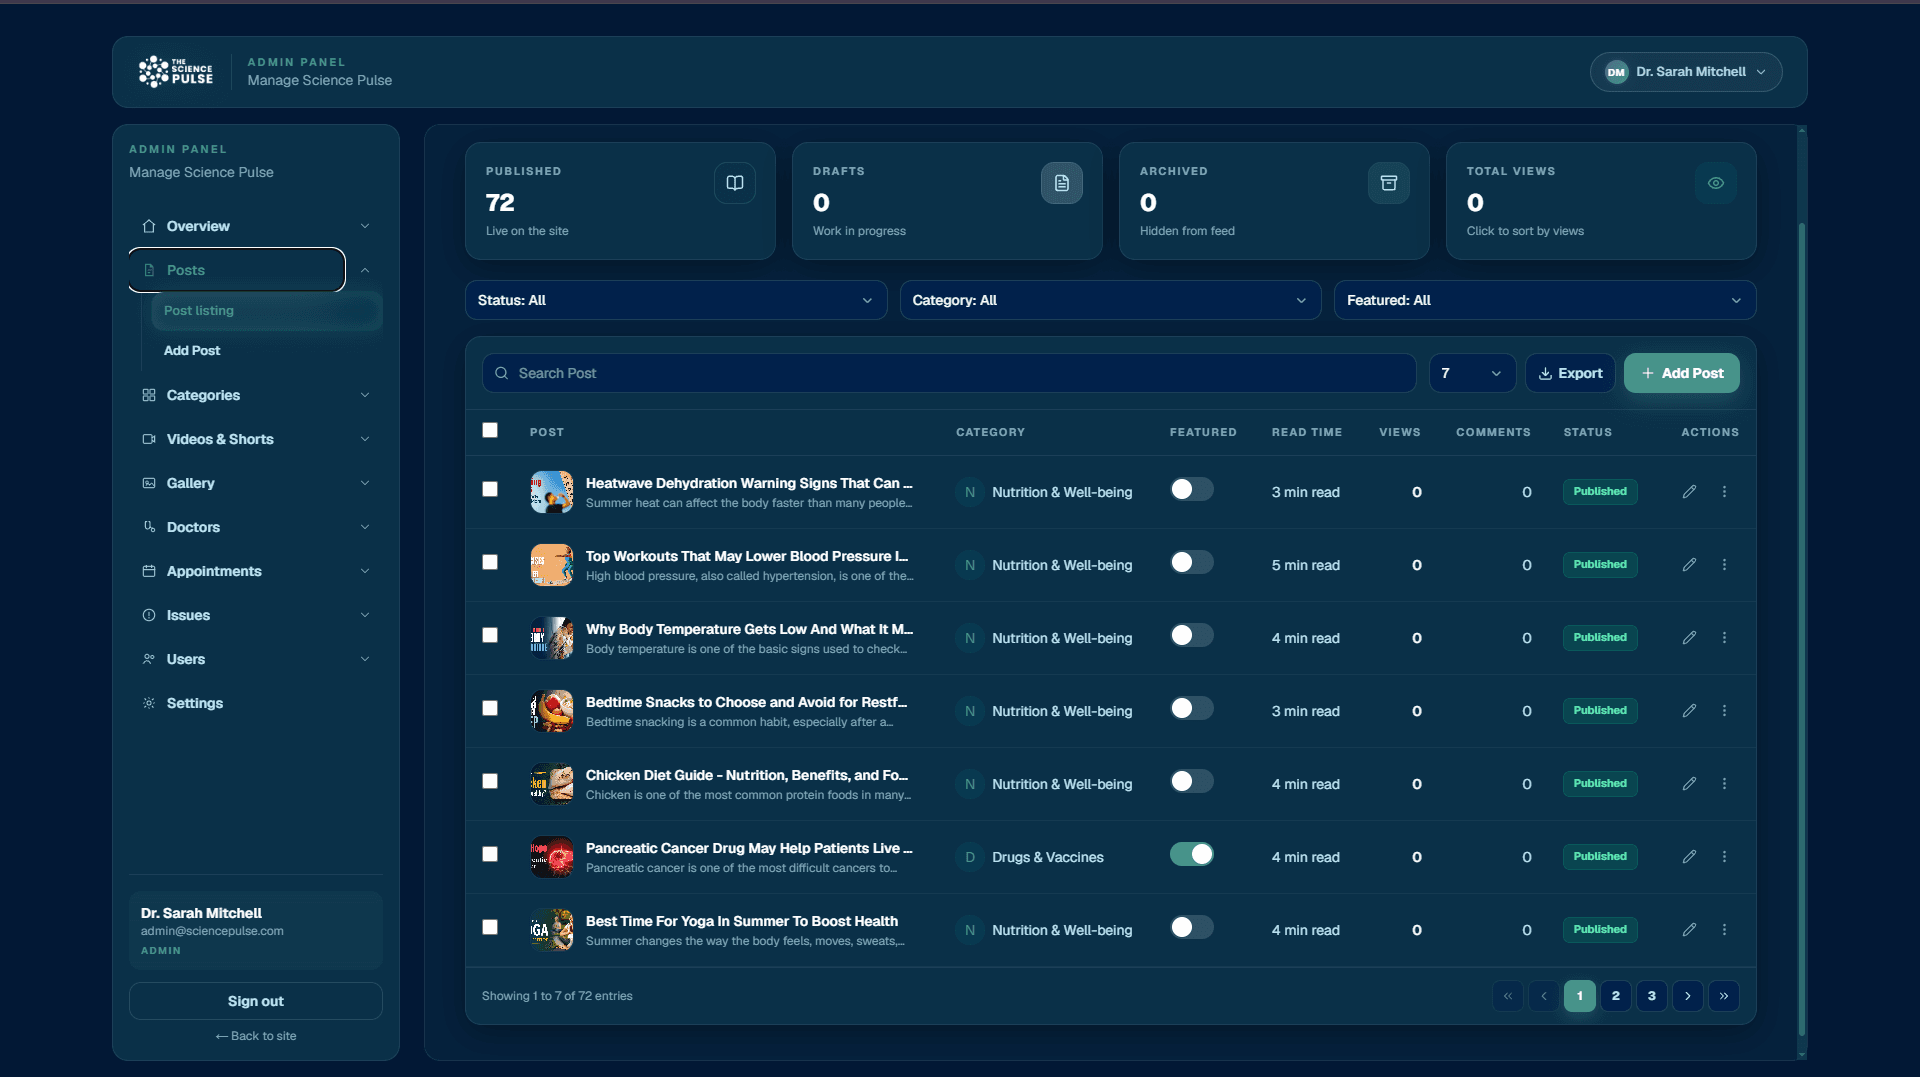This screenshot has height=1077, width=1920.
Task: Open Dr. Sarah Mitchell user menu
Action: [1686, 72]
